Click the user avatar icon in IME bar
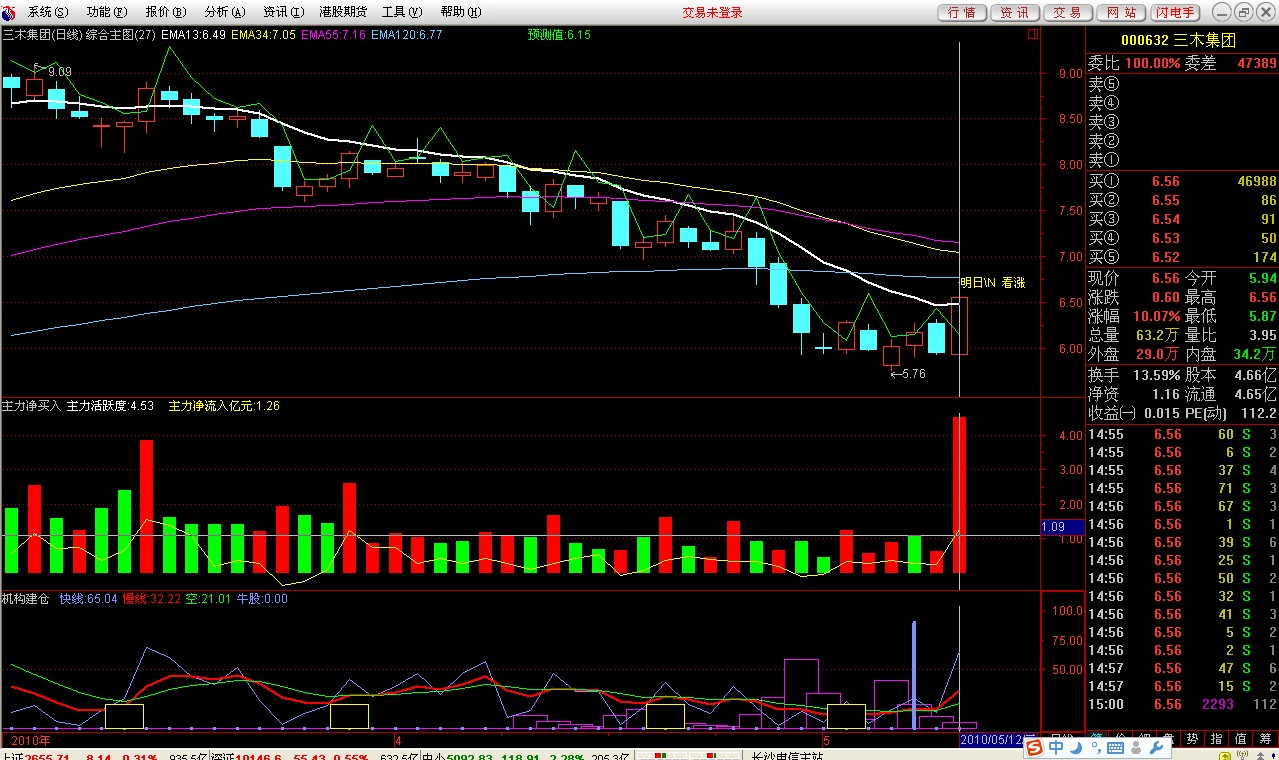The height and width of the screenshot is (760, 1279). click(x=1136, y=747)
